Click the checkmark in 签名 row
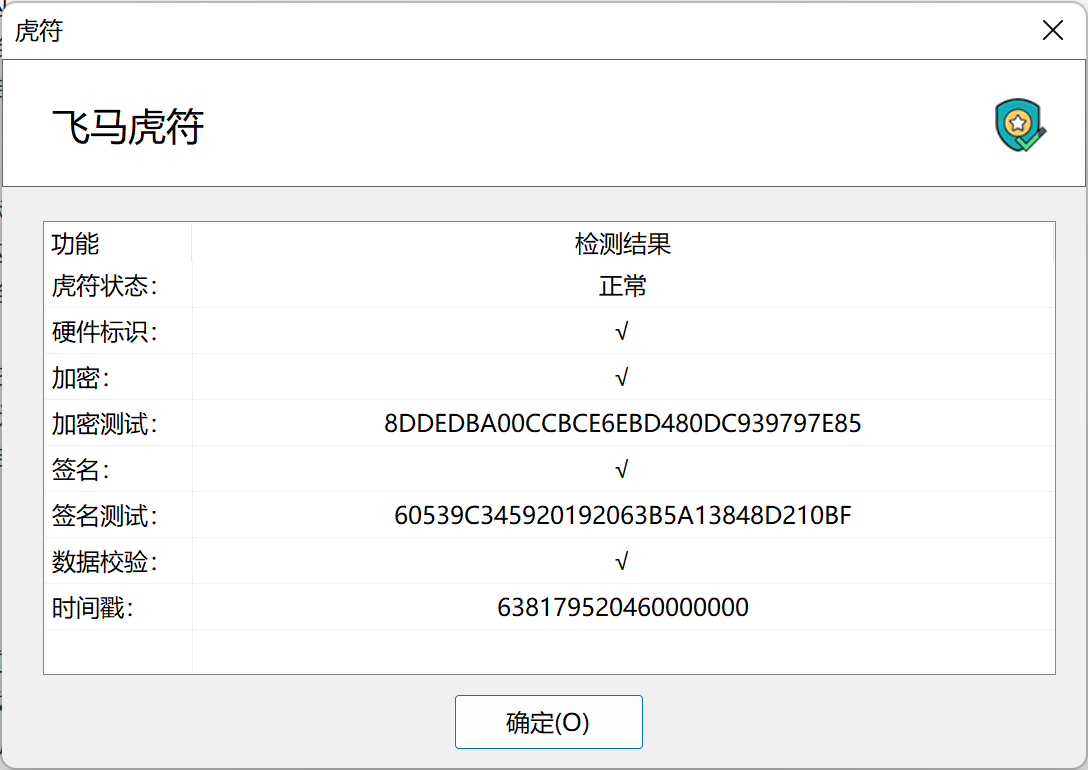 622,470
